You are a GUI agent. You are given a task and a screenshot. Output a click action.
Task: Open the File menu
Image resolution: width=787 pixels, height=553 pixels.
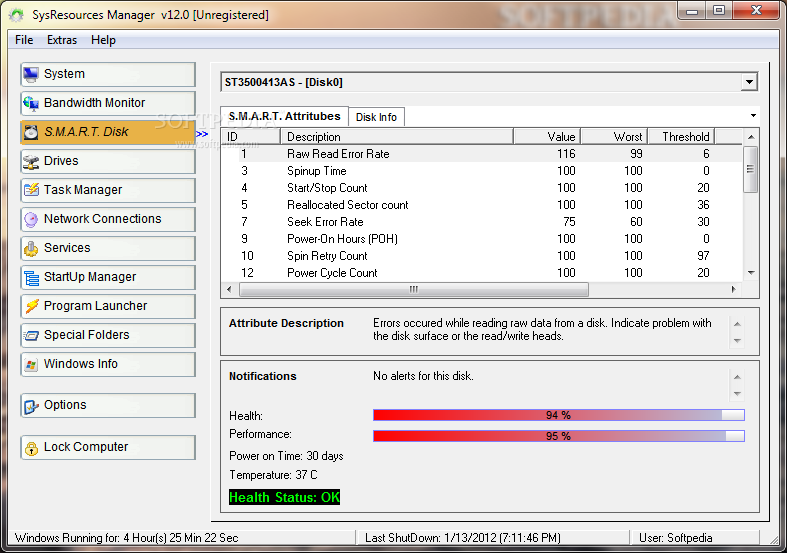(24, 40)
